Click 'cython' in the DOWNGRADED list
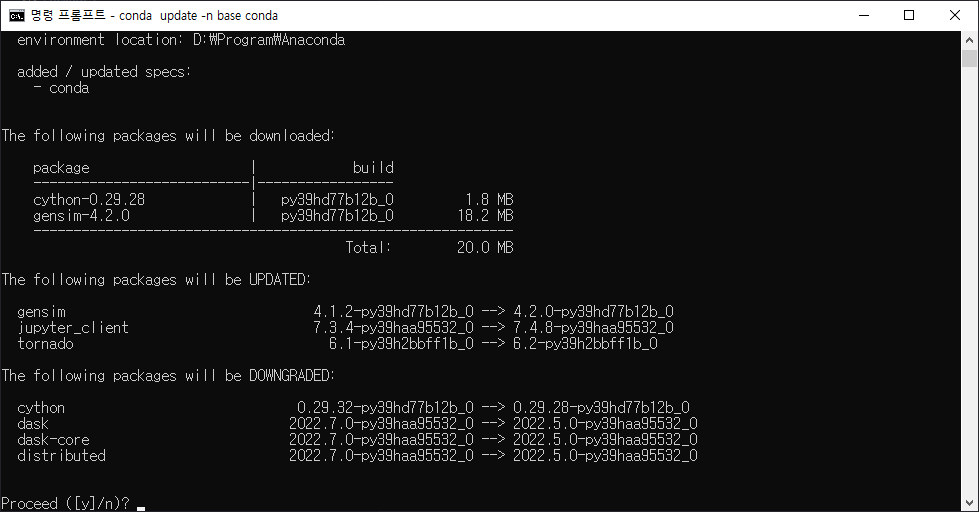 pyautogui.click(x=41, y=408)
